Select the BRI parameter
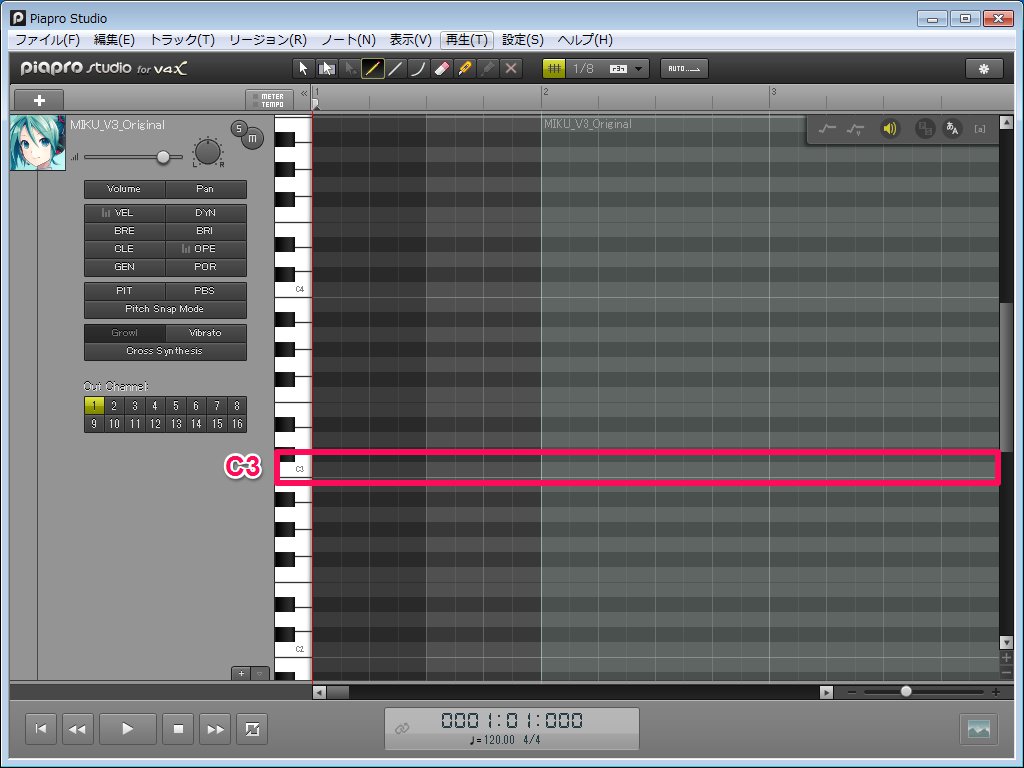 pos(205,231)
